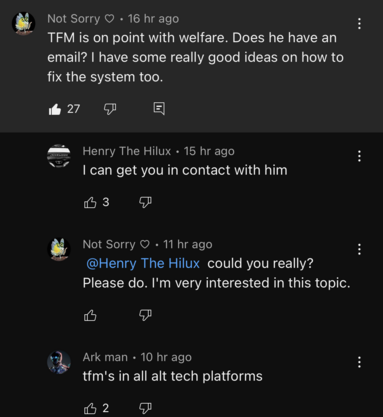The width and height of the screenshot is (383, 417).
Task: Open options menu on Henry's reply
Action: tap(359, 156)
